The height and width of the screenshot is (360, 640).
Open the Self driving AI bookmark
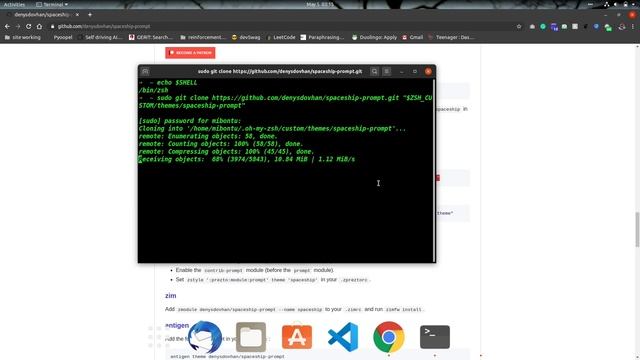tap(100, 37)
